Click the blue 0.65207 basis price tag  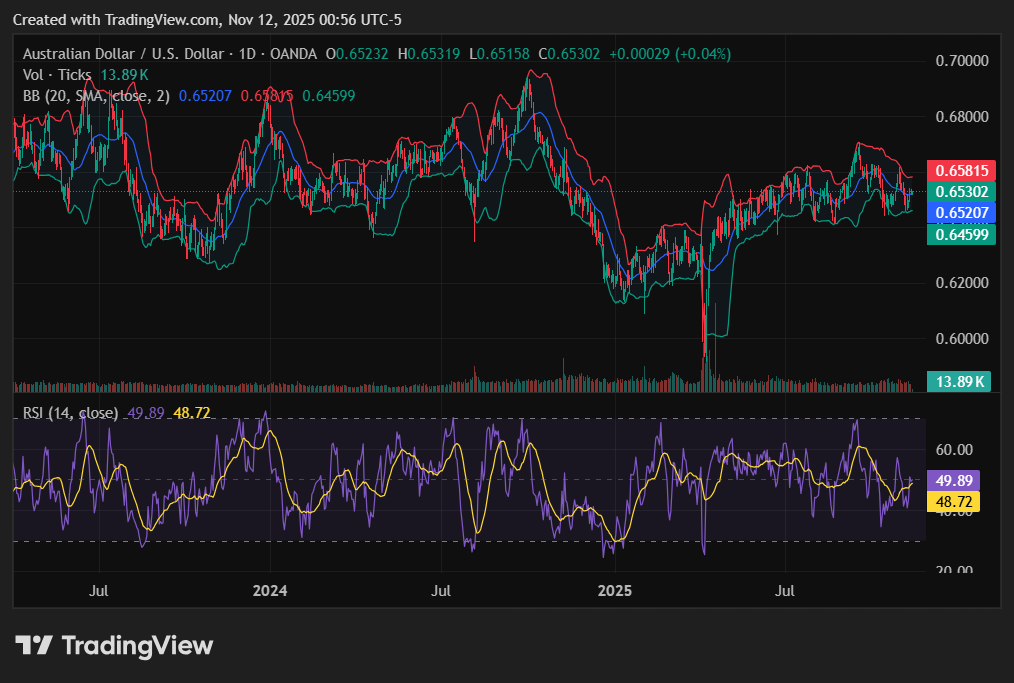(x=959, y=212)
